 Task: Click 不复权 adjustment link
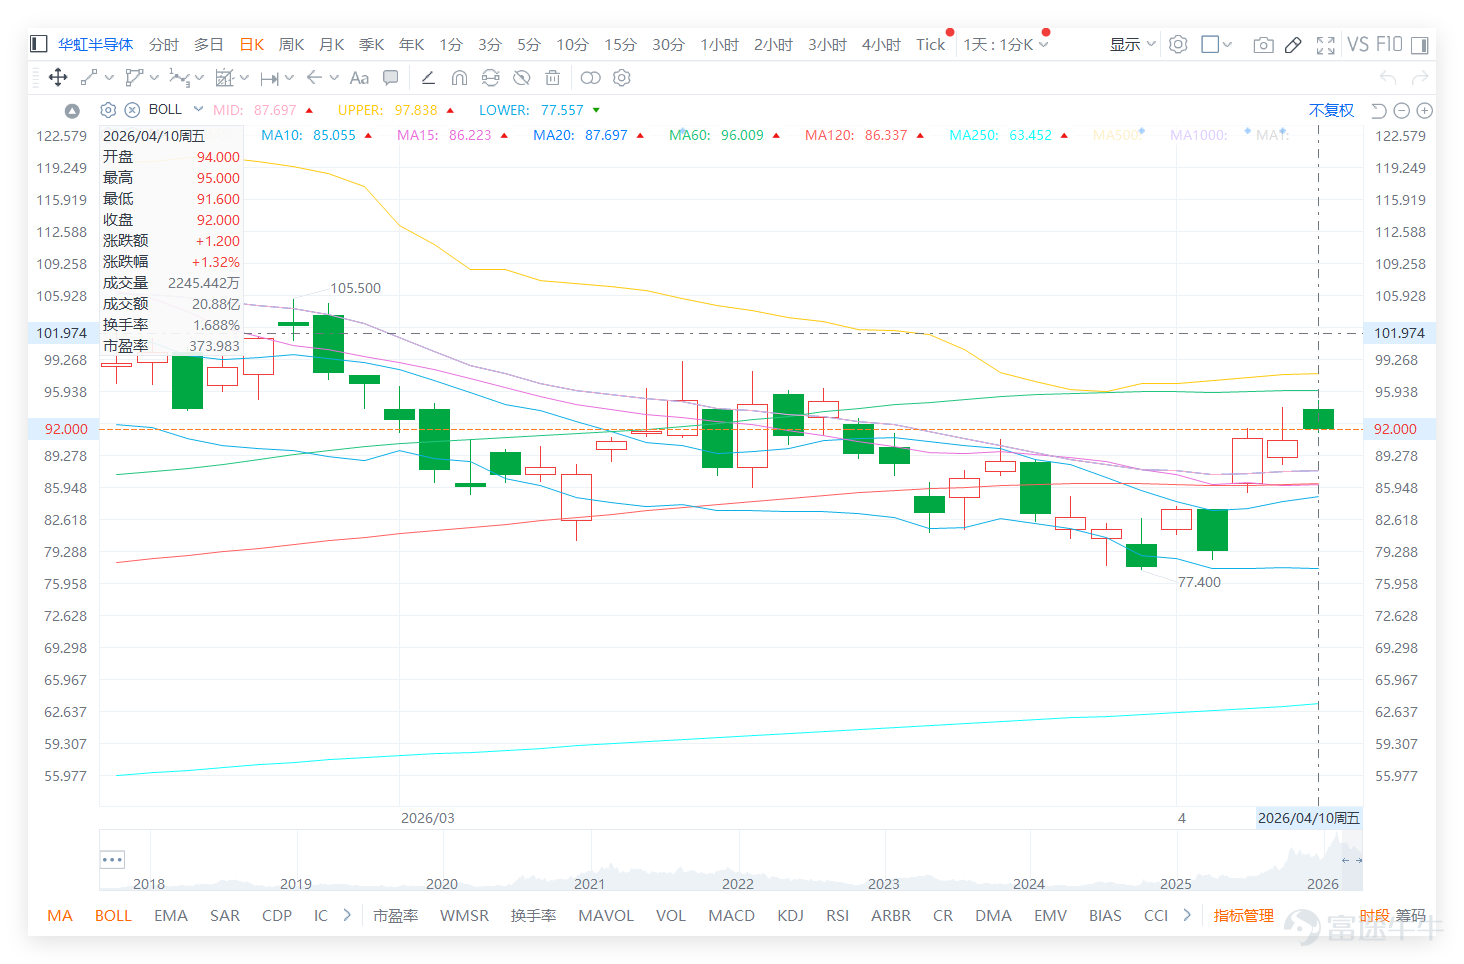pyautogui.click(x=1331, y=110)
